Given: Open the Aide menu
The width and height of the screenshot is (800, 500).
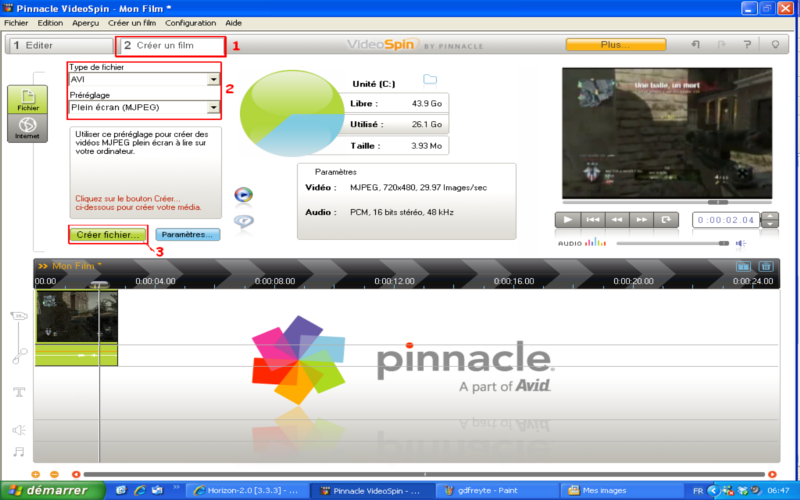Looking at the screenshot, I should pyautogui.click(x=233, y=23).
